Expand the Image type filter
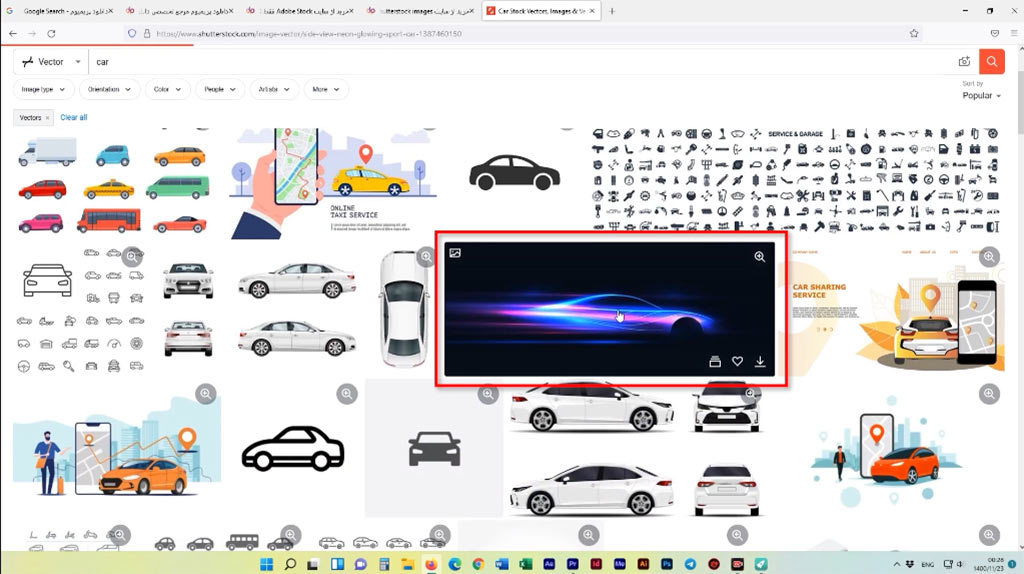This screenshot has width=1024, height=574. [x=43, y=89]
